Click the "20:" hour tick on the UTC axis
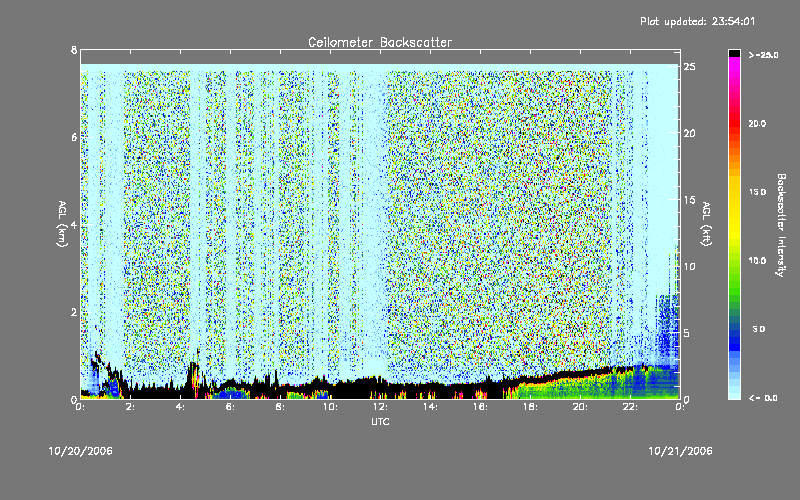This screenshot has height=500, width=800. tap(580, 407)
